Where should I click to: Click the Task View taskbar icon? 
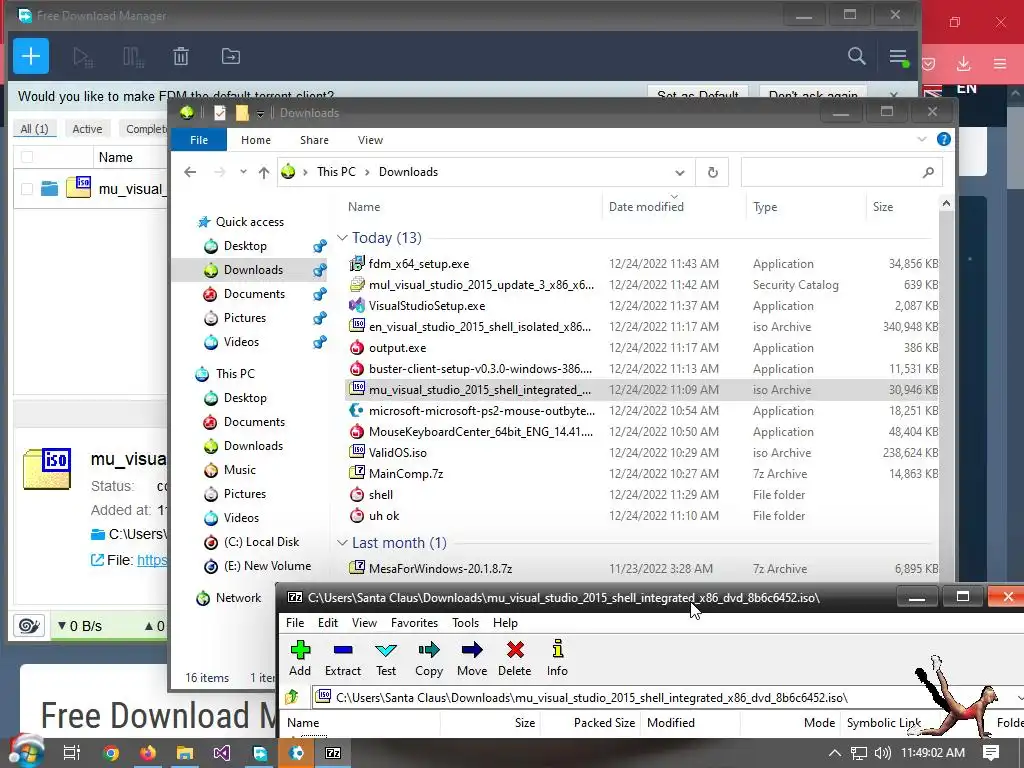click(72, 753)
